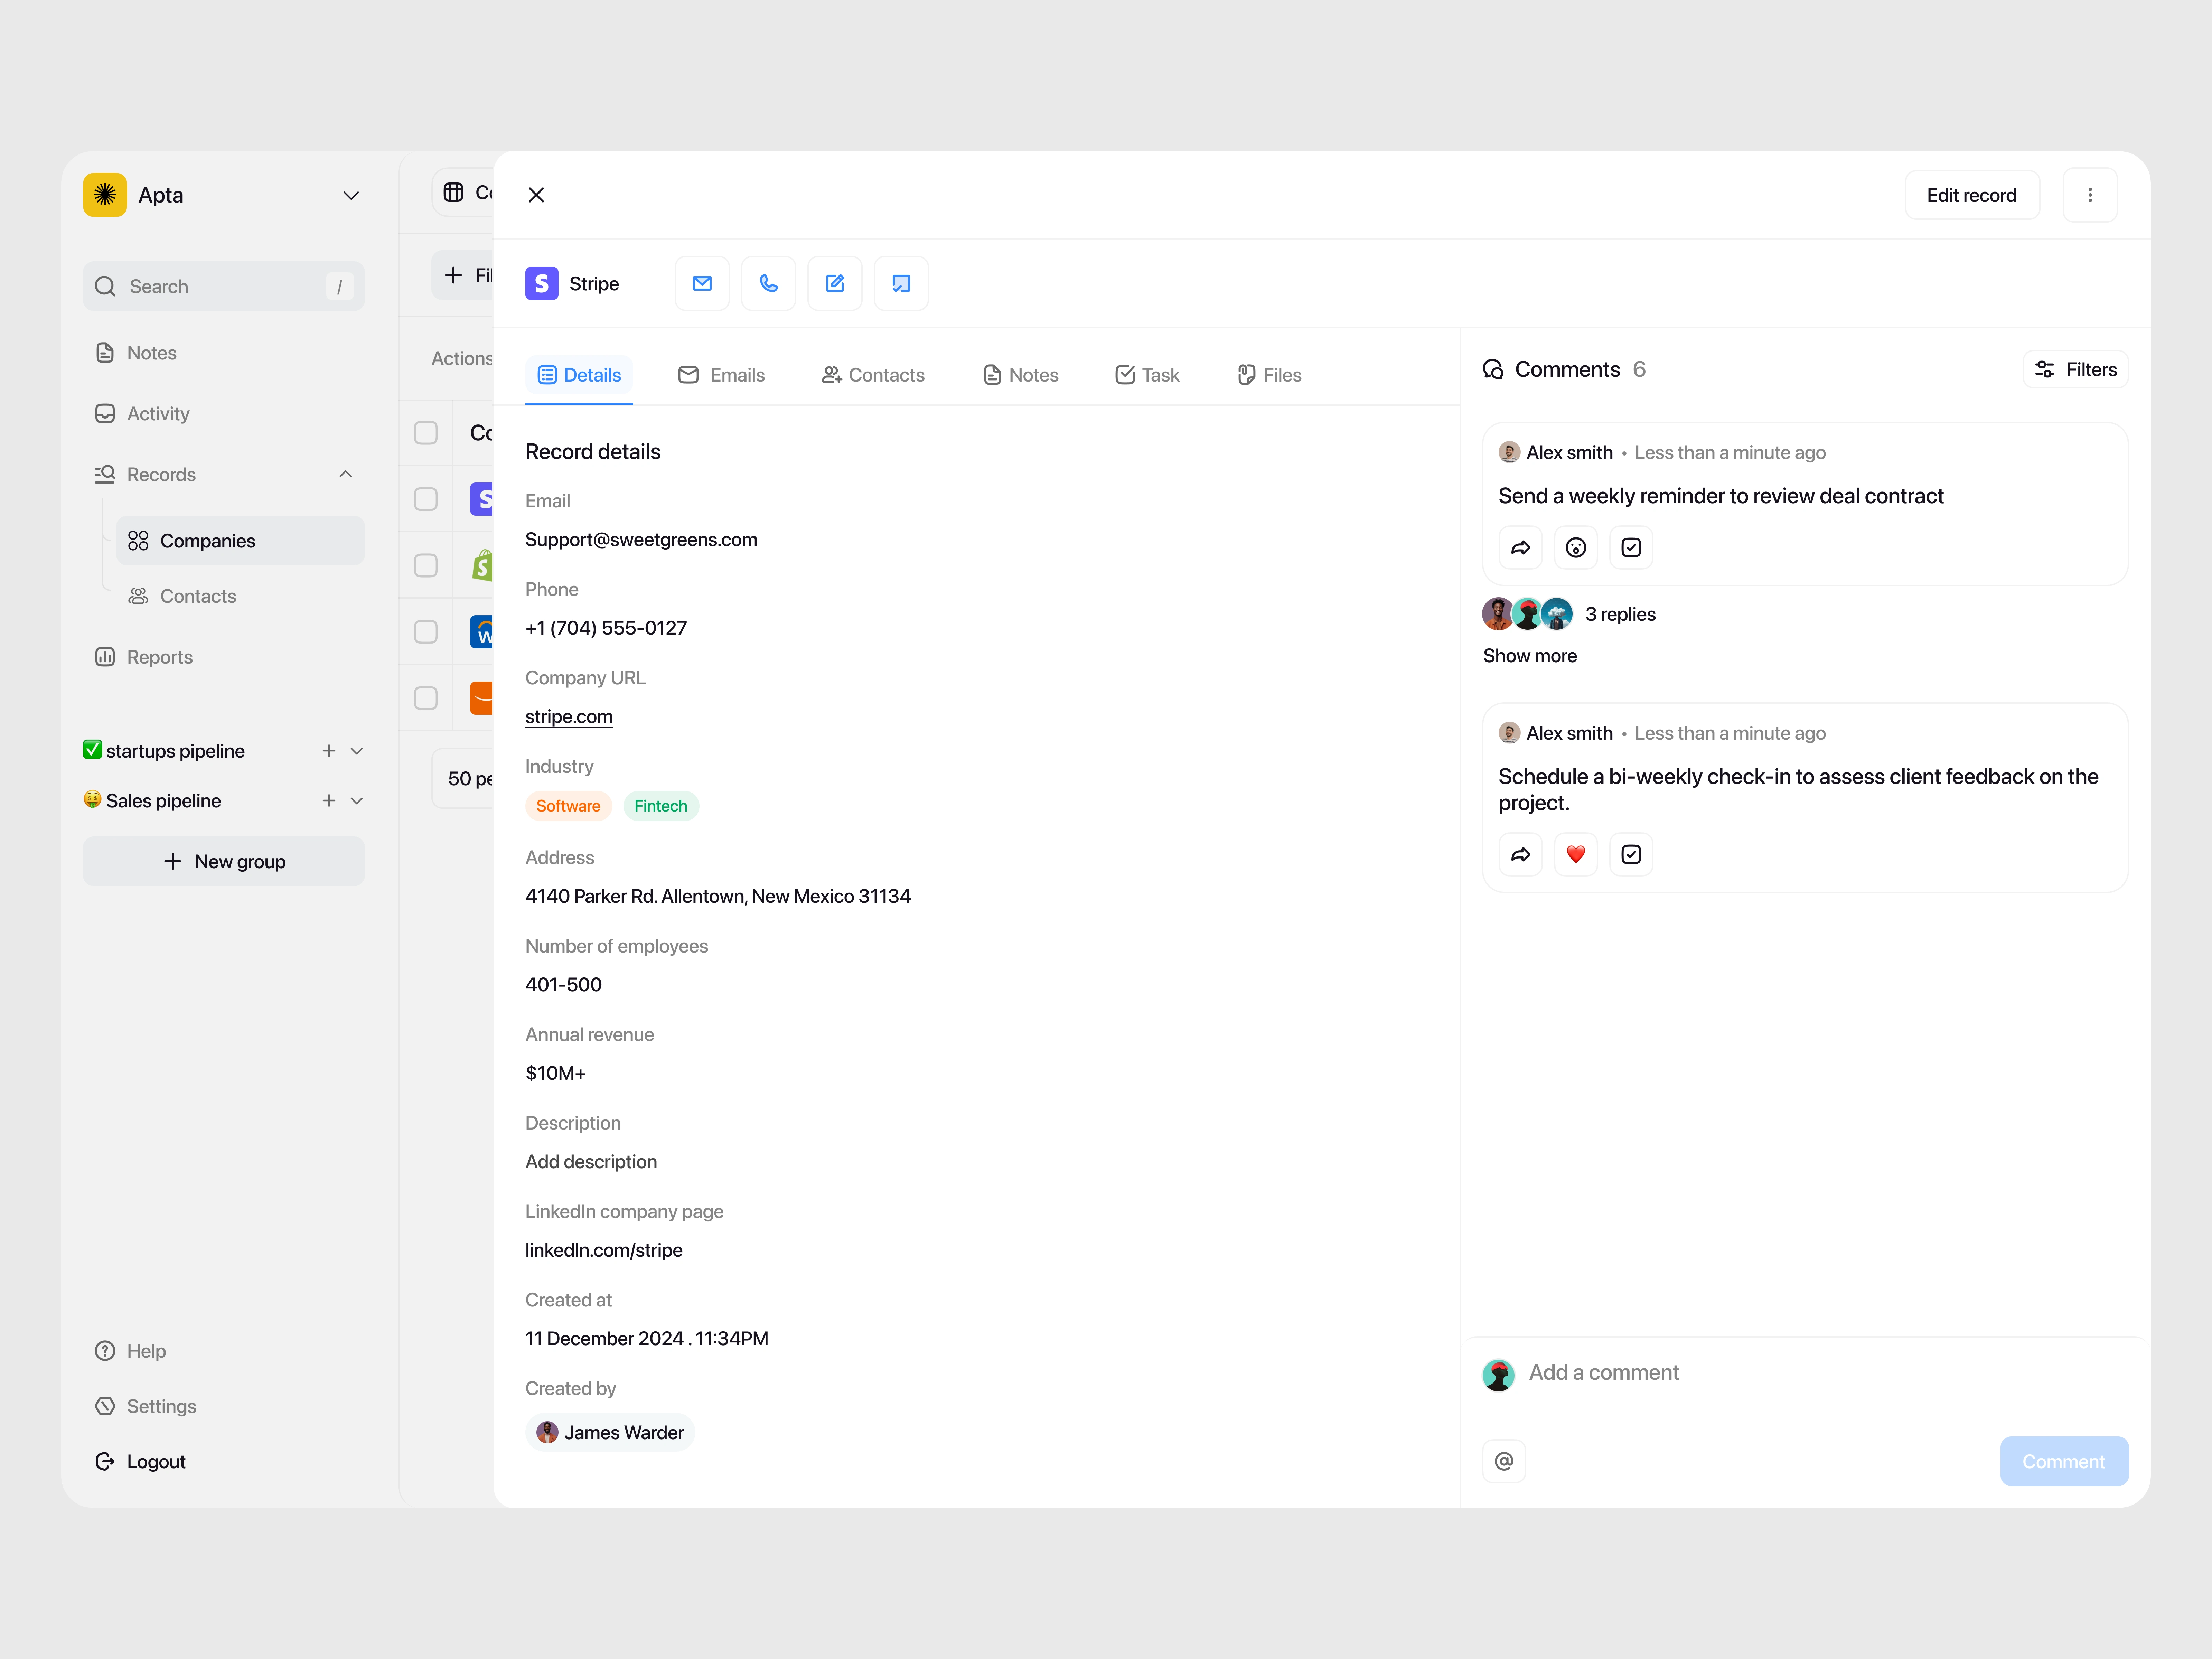
Task: Mark weekly reminder comment as resolved
Action: pos(1631,548)
